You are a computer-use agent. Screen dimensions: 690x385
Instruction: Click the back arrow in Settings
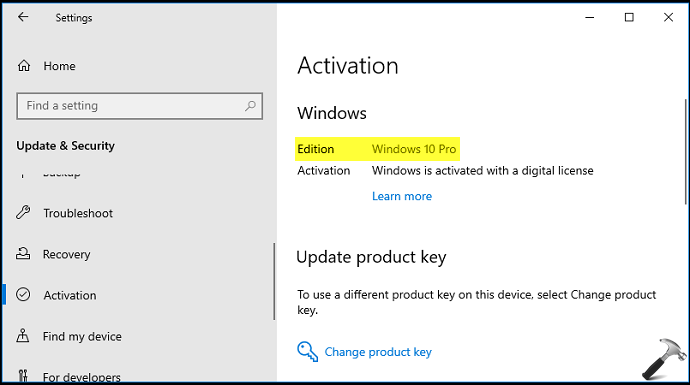pos(23,17)
